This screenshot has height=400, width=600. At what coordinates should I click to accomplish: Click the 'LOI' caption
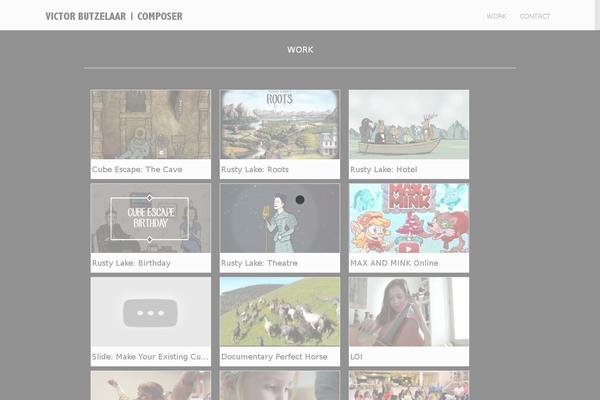click(x=356, y=356)
